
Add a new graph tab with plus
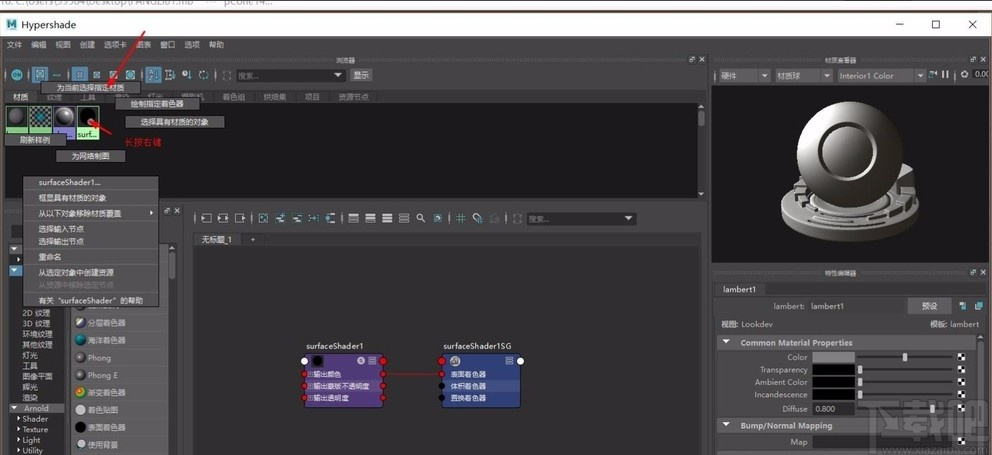click(x=252, y=239)
